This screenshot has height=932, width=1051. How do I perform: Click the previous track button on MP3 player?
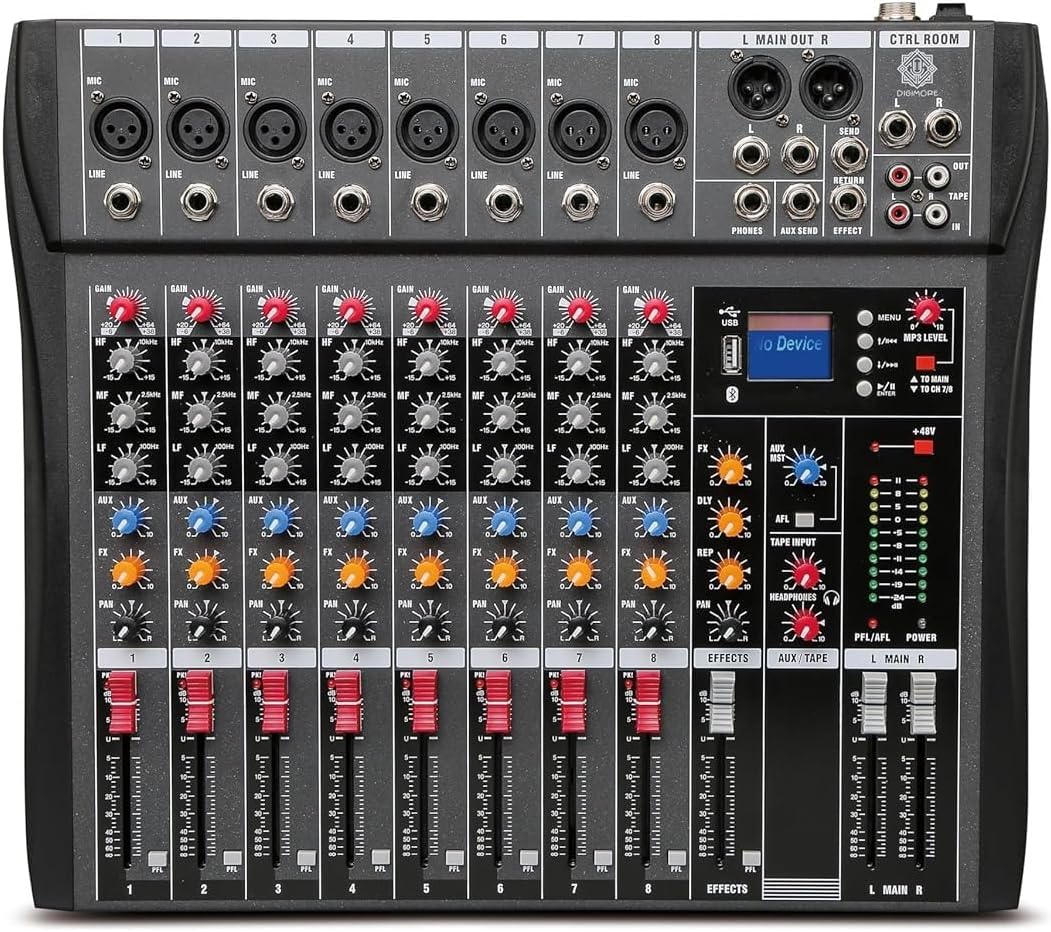865,342
